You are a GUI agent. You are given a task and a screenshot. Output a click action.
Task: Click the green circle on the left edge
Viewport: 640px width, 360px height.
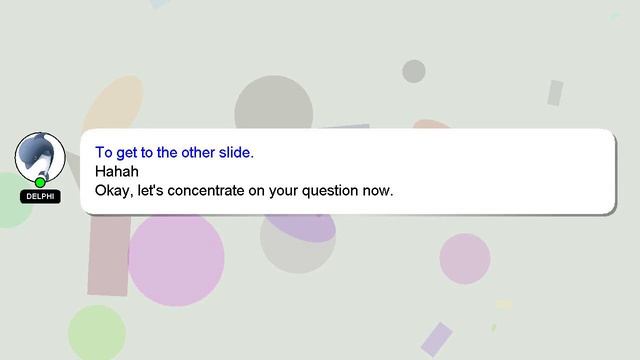coord(14,200)
